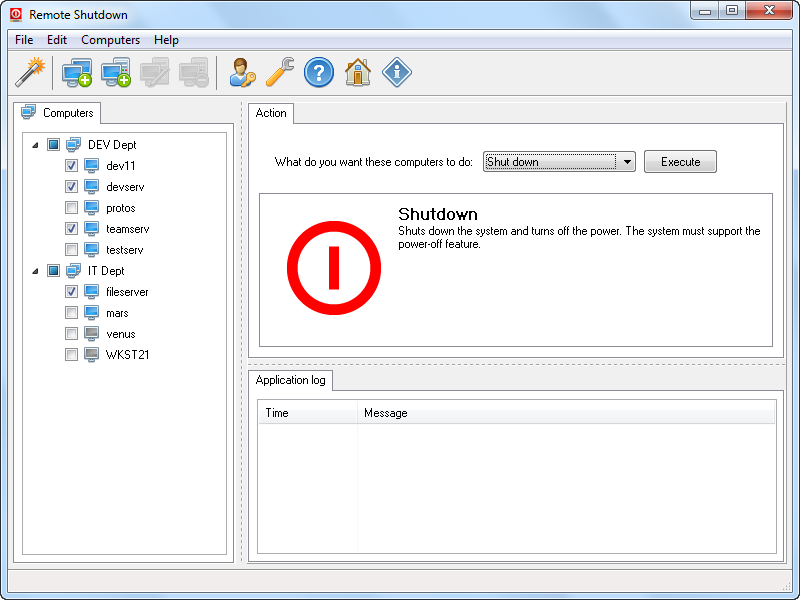Collapse the IT Dept tree group
The height and width of the screenshot is (600, 800).
tap(36, 271)
